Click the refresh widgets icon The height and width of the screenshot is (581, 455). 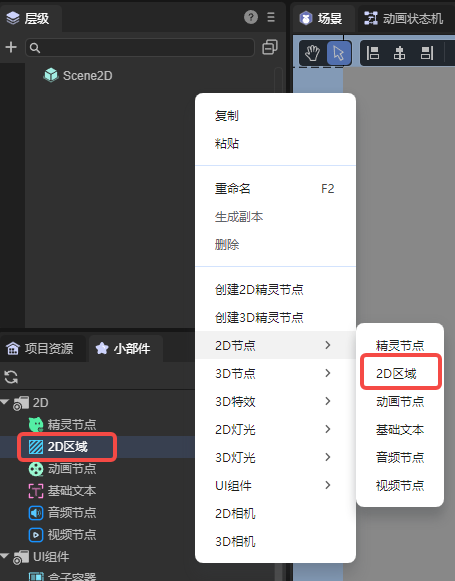point(11,377)
